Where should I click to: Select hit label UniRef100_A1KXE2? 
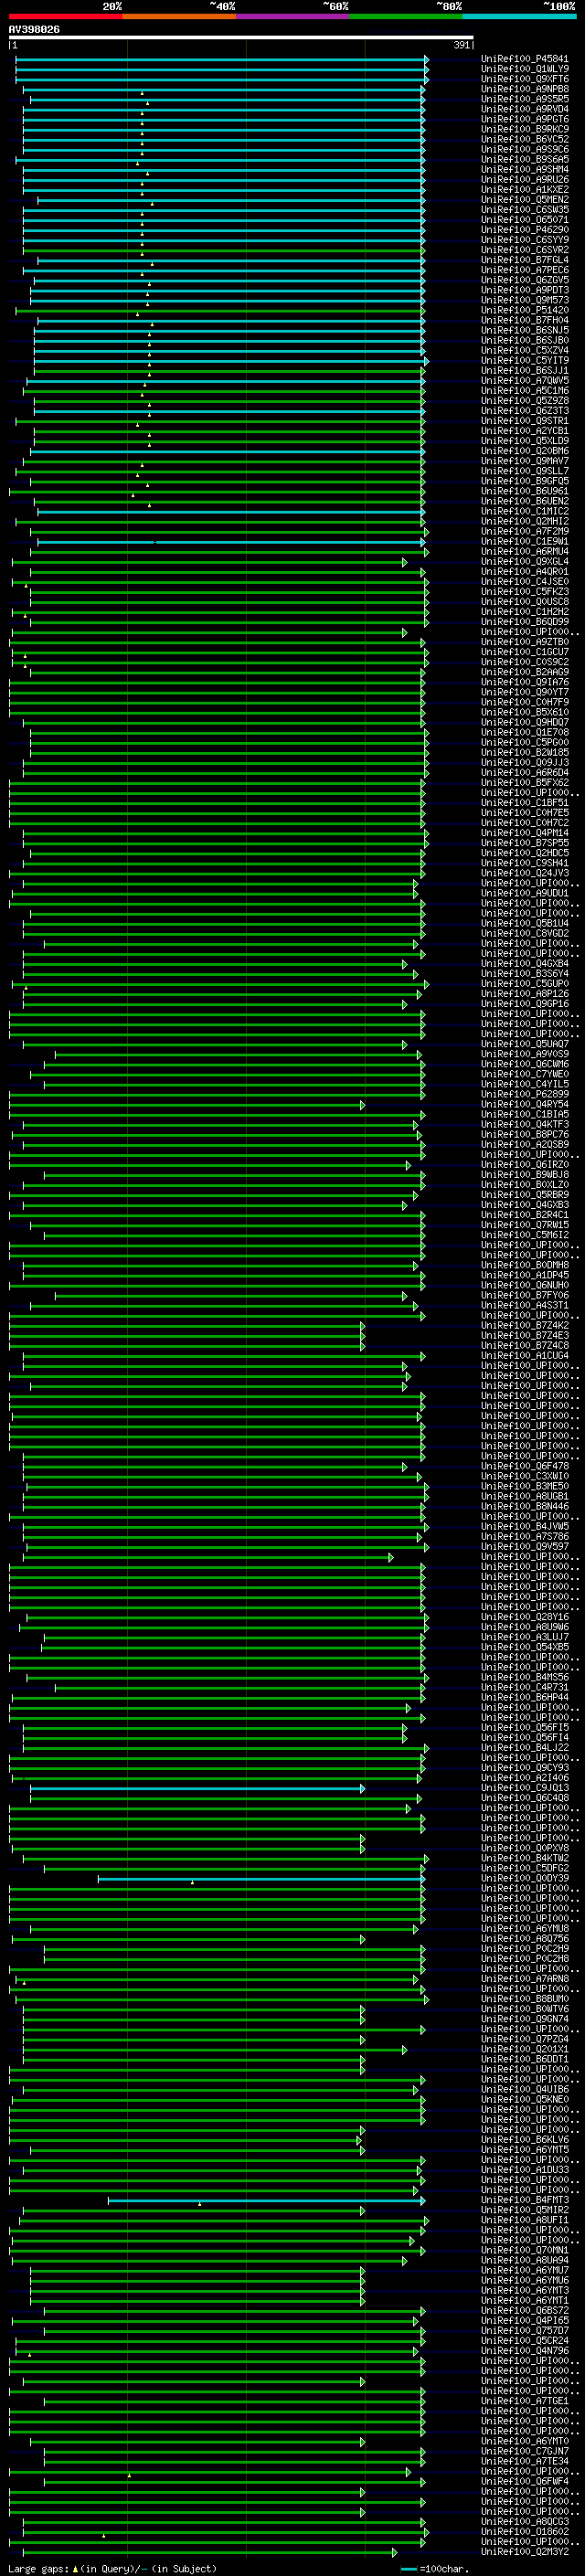point(525,190)
